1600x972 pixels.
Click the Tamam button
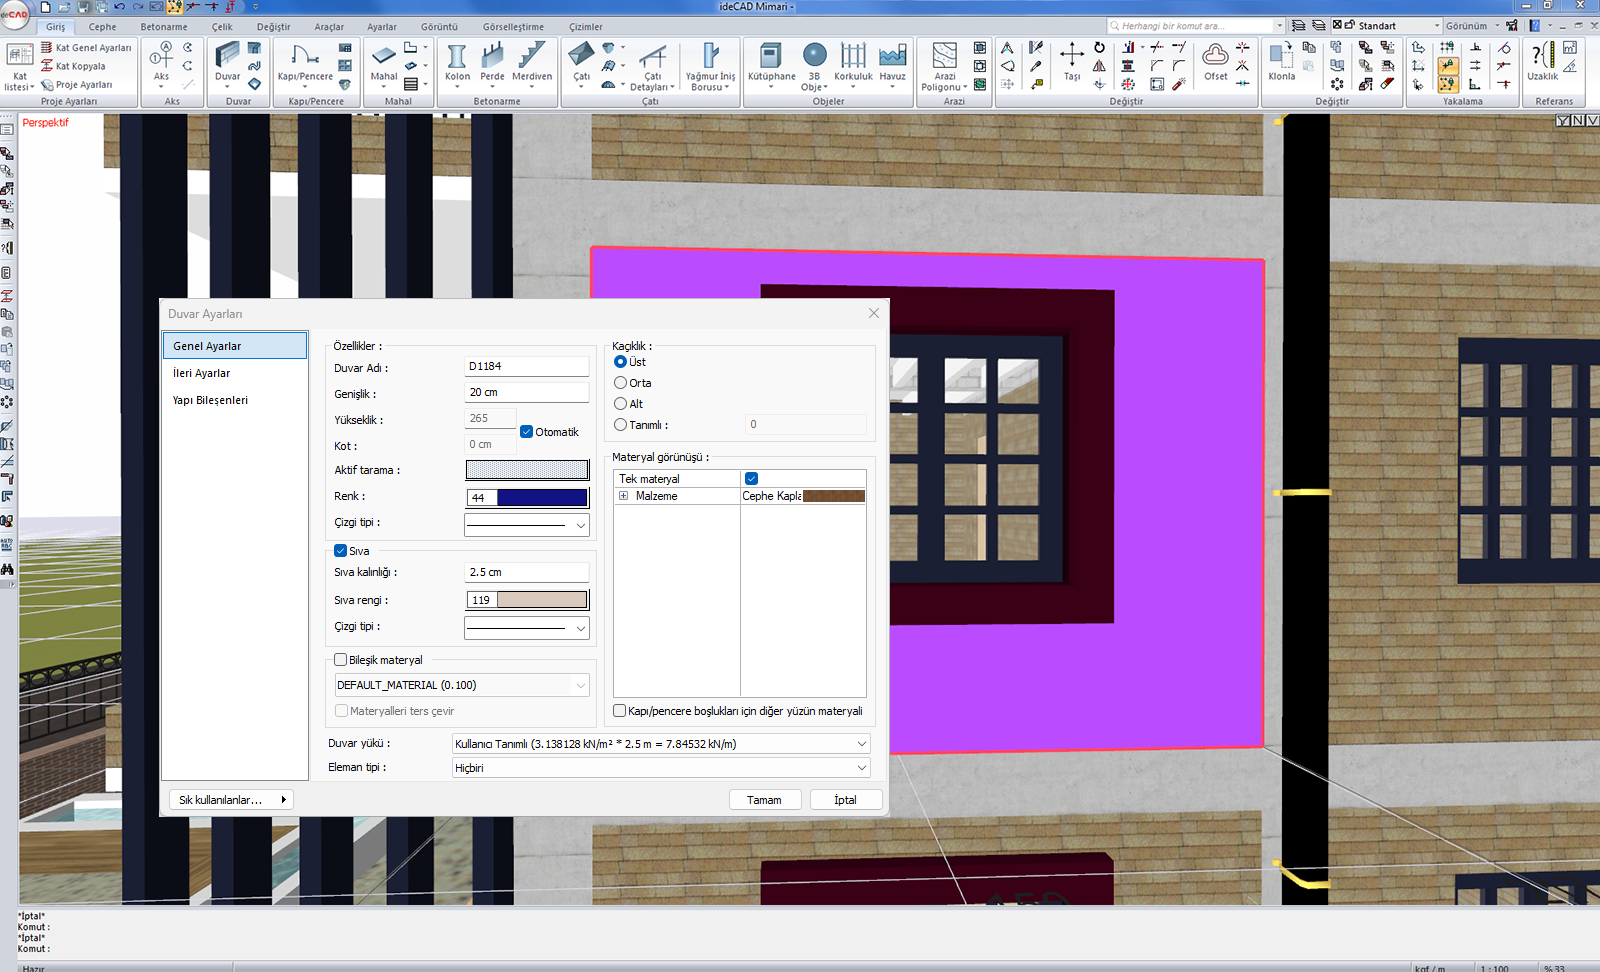pos(764,800)
